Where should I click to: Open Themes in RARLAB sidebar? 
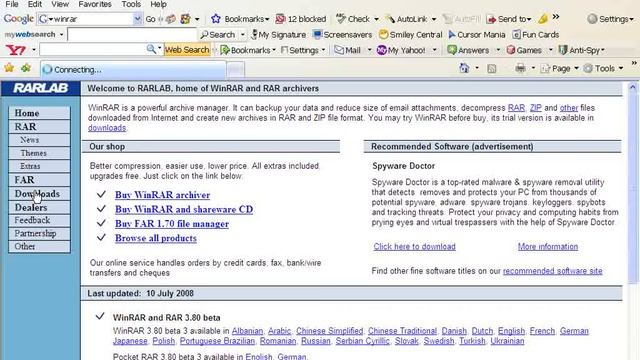[x=39, y=153]
